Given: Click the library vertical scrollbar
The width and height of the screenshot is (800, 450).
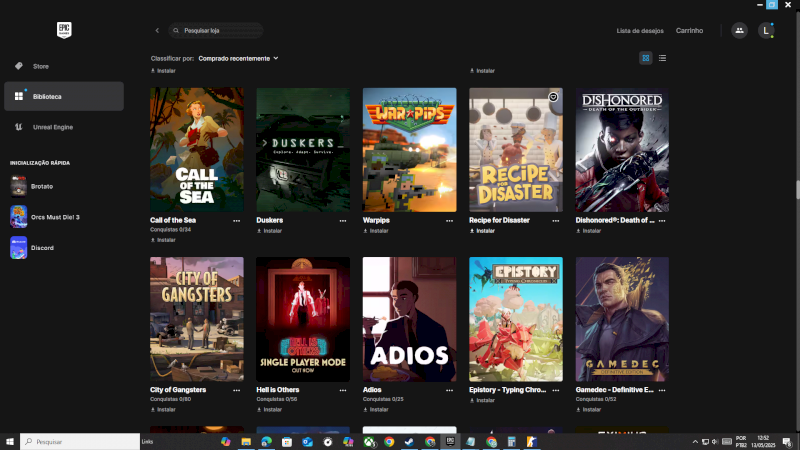Looking at the screenshot, I should (796, 188).
